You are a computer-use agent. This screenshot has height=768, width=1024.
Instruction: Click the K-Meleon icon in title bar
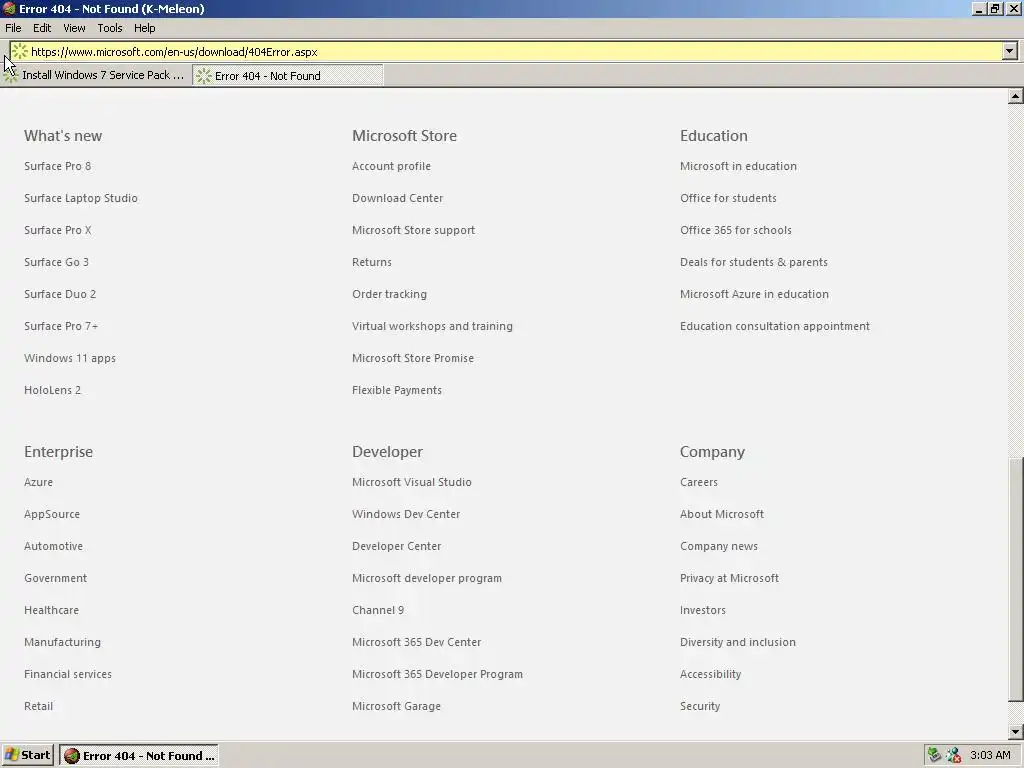9,8
